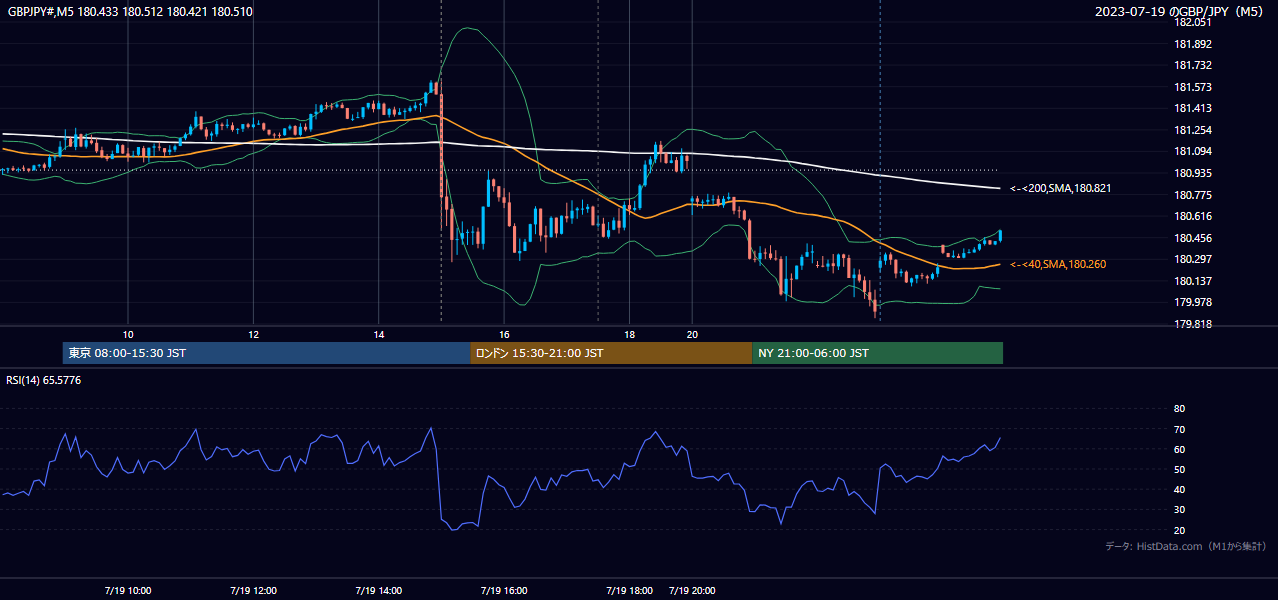Click the 180.137 price axis label
1278x600 pixels.
click(x=1194, y=281)
